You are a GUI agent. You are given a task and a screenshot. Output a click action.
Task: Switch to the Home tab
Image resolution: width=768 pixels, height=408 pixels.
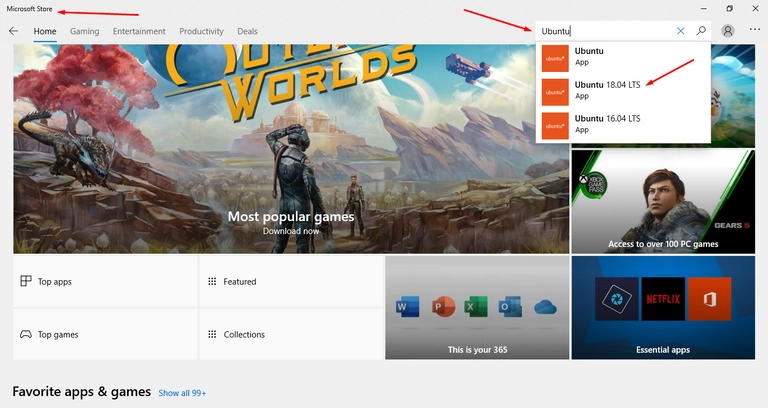click(45, 31)
